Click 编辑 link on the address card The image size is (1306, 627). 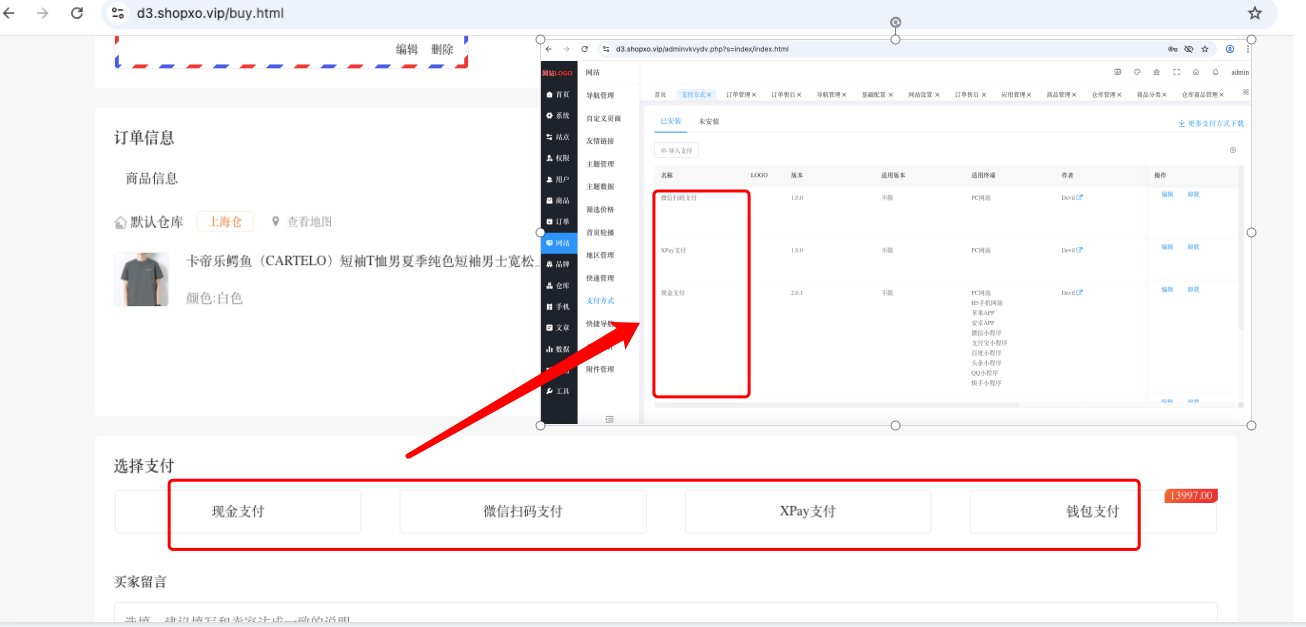(407, 49)
